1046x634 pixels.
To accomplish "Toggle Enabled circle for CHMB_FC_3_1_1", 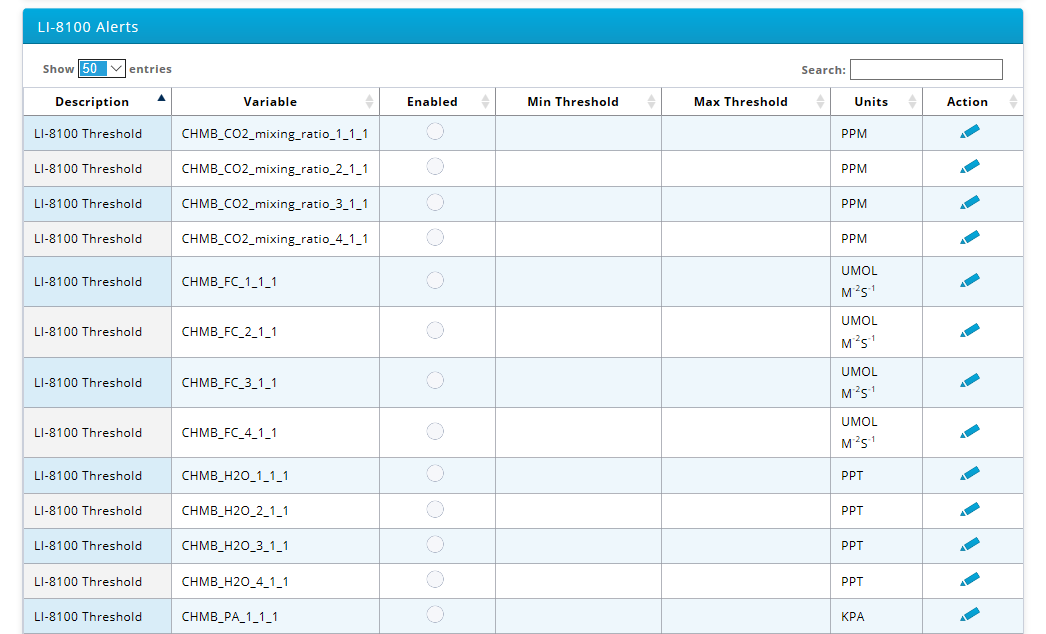I will tap(435, 380).
